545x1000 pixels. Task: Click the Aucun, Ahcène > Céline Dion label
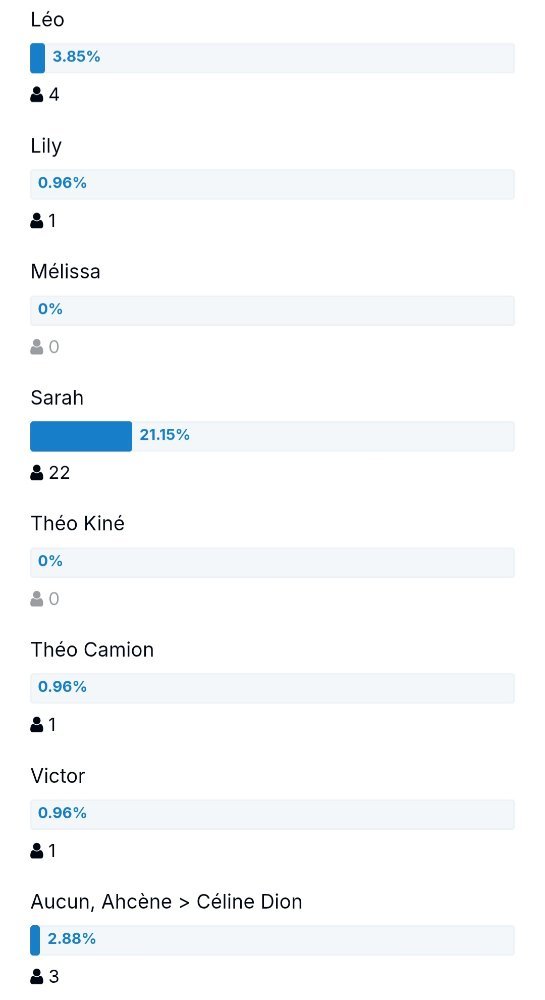pos(166,902)
